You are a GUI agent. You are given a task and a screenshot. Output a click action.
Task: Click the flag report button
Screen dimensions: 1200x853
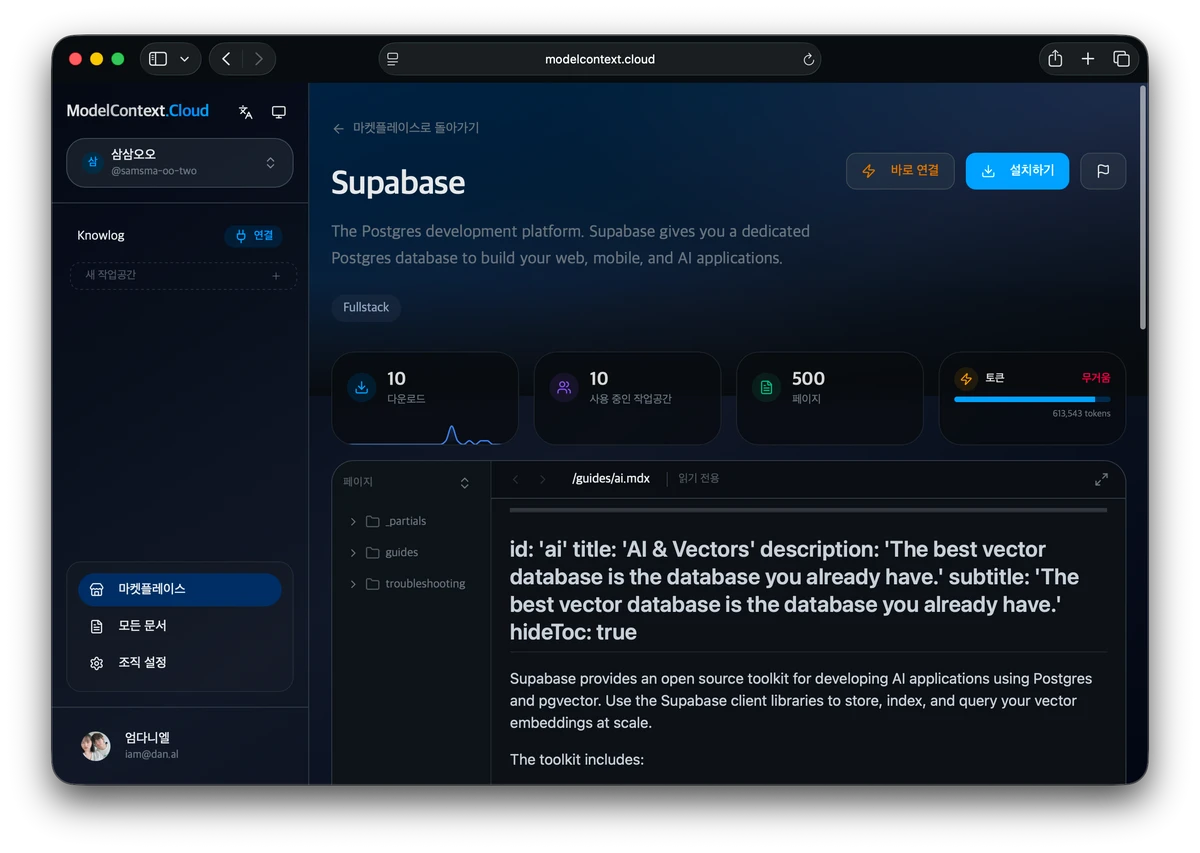point(1103,171)
